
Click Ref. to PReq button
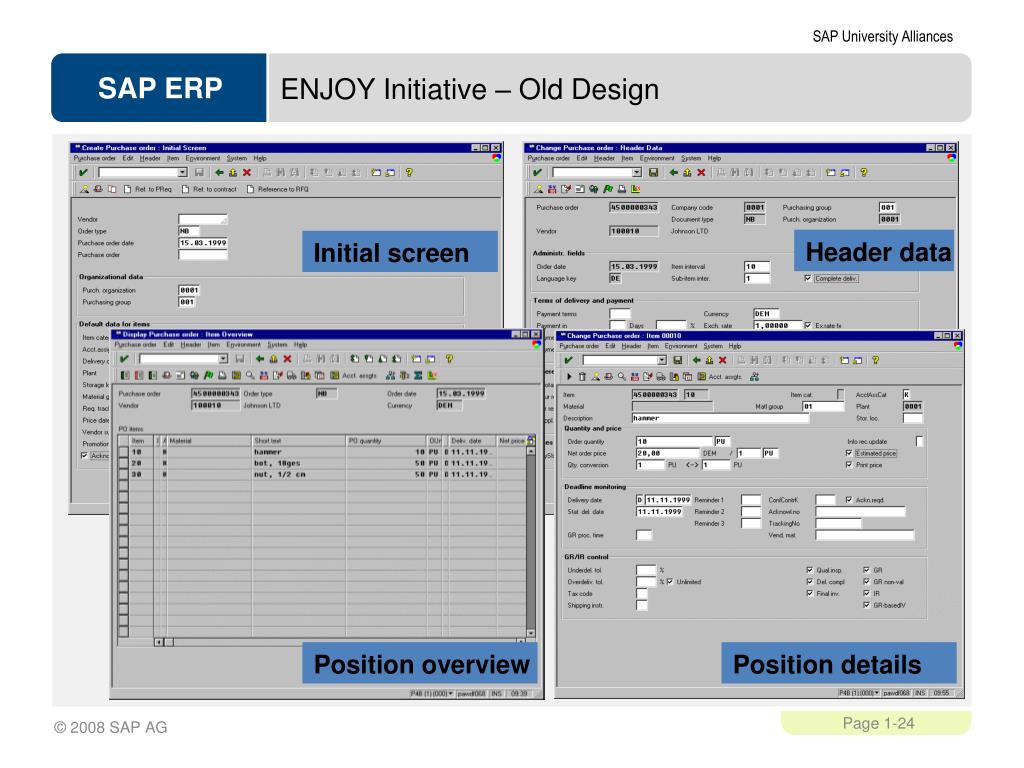click(148, 189)
